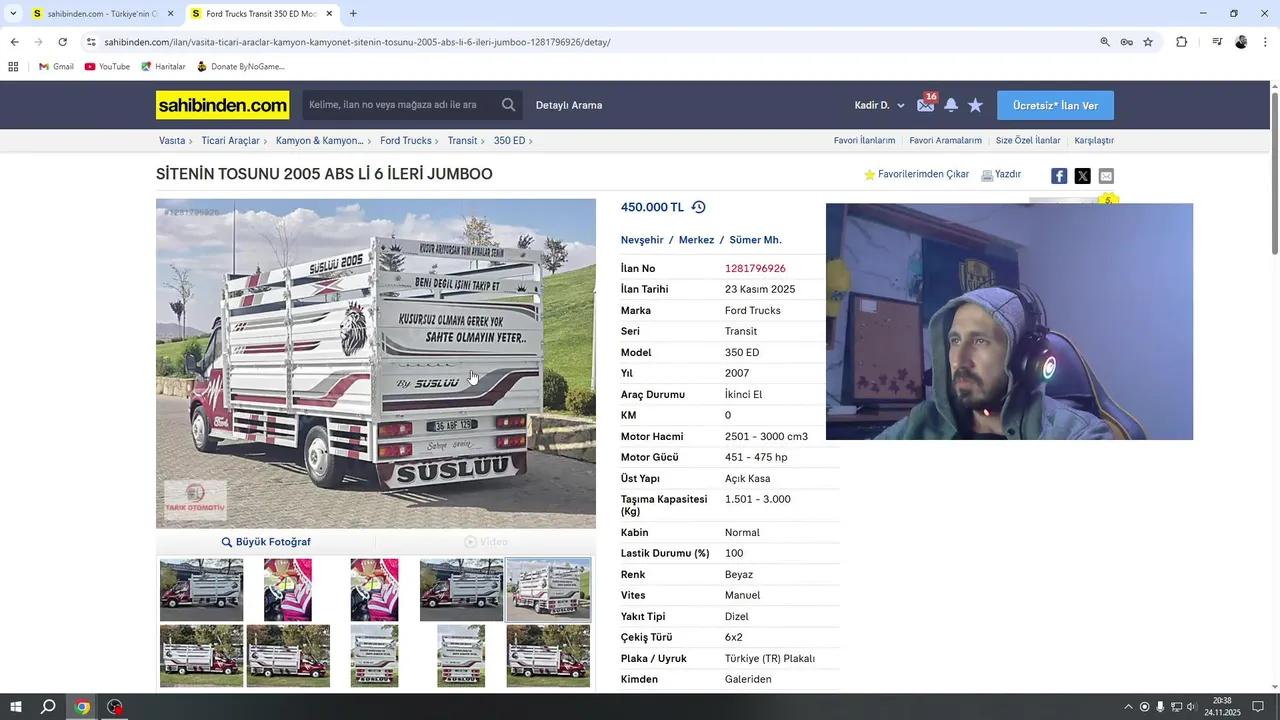Select the Ford Trucks Transit tab
The image size is (1280, 720).
pos(260,14)
